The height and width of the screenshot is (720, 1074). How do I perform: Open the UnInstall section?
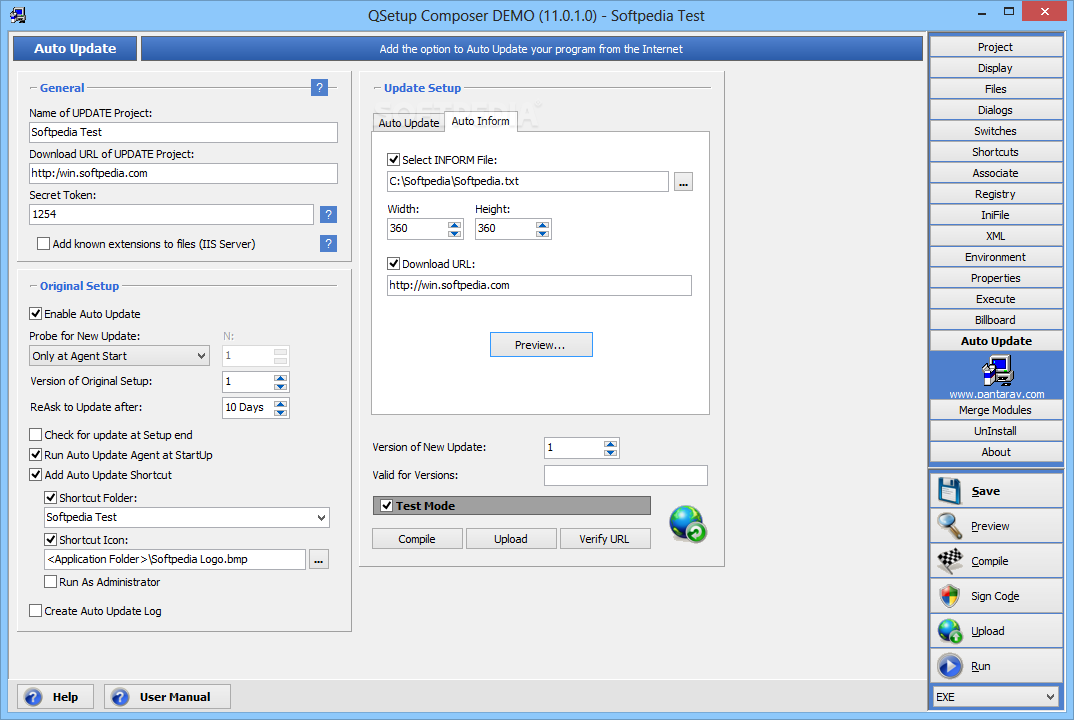pyautogui.click(x=995, y=432)
